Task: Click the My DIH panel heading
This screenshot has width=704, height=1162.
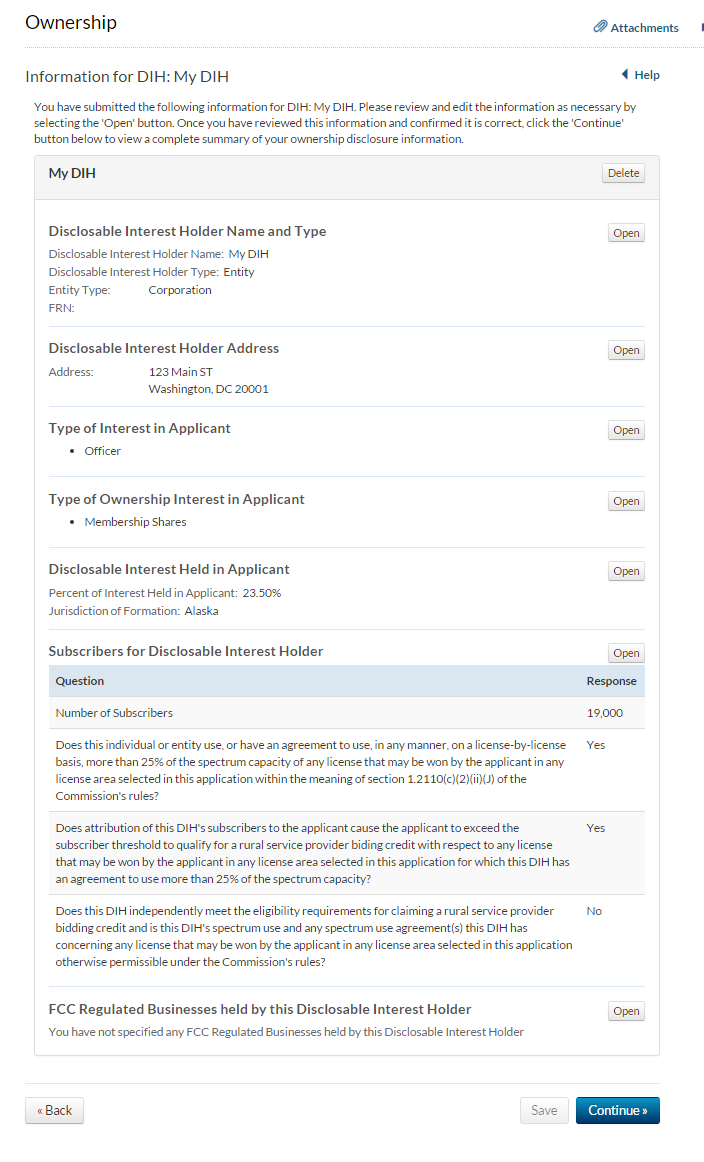Action: (72, 173)
